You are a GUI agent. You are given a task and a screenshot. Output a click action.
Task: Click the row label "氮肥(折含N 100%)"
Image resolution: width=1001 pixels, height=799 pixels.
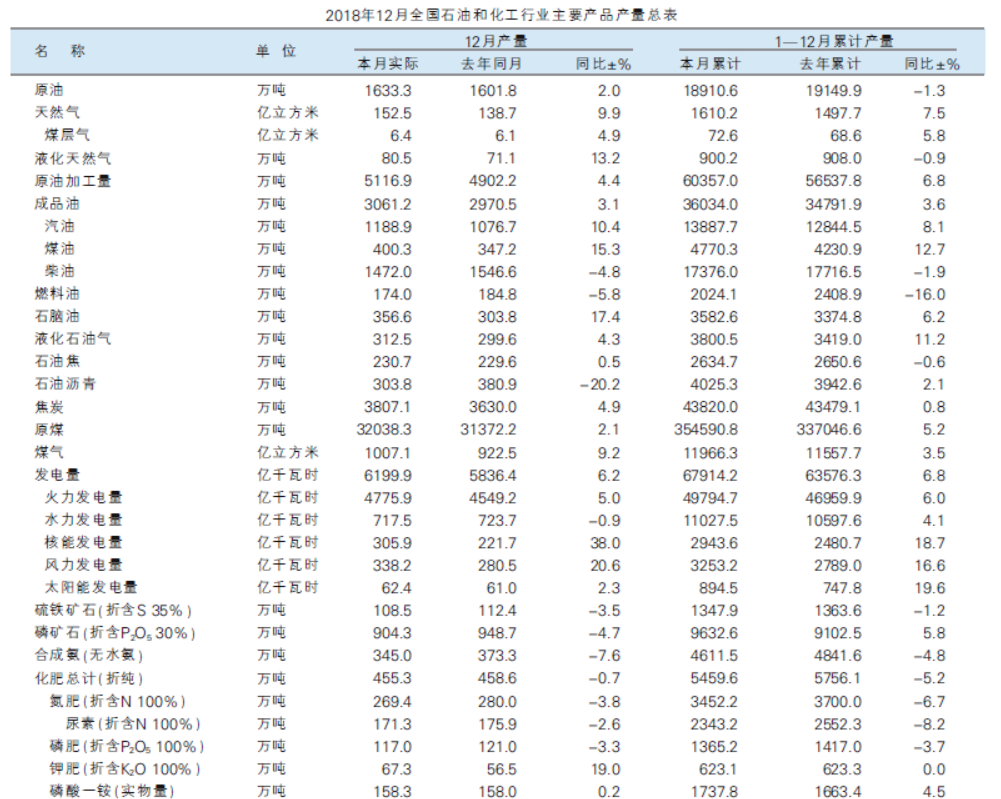click(118, 701)
